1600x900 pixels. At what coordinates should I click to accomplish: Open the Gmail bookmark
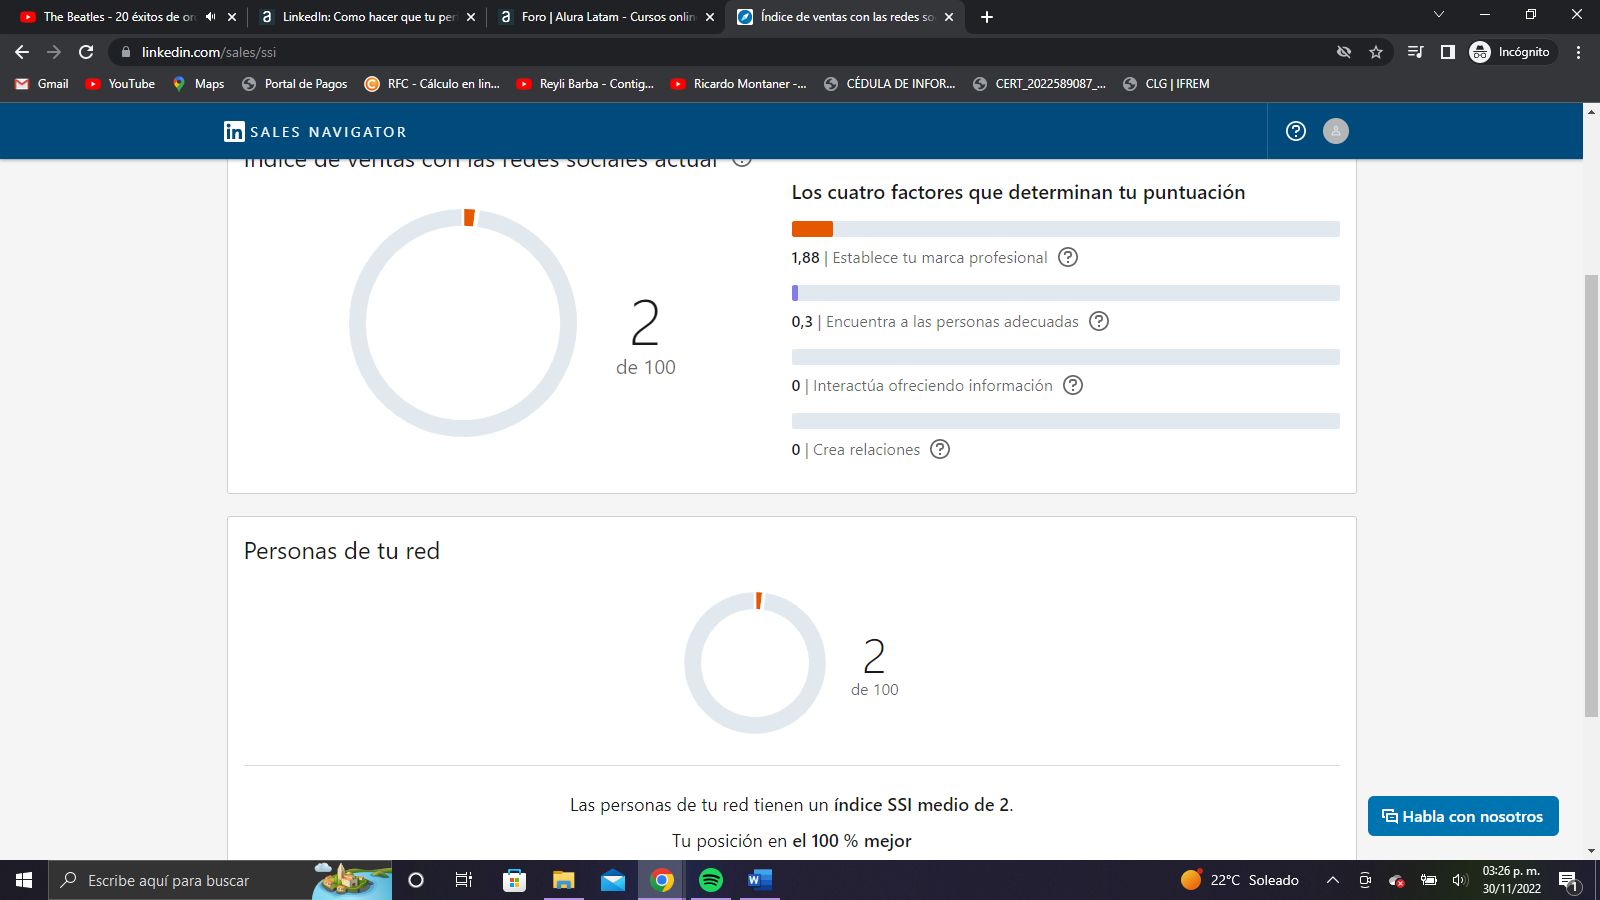(42, 84)
